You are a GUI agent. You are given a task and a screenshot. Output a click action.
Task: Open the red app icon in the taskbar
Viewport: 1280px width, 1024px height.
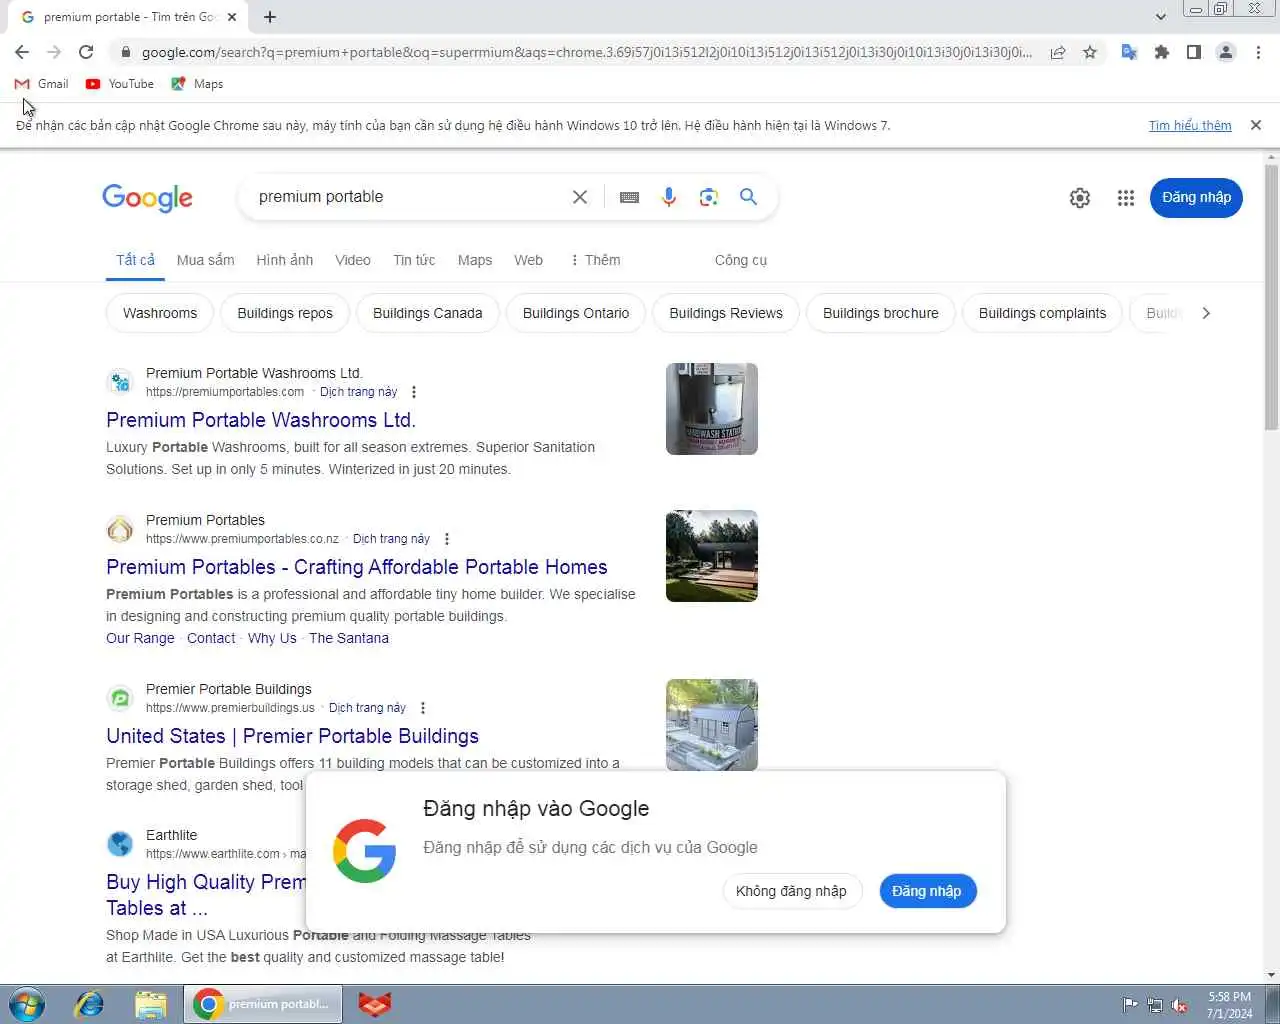click(x=375, y=1004)
